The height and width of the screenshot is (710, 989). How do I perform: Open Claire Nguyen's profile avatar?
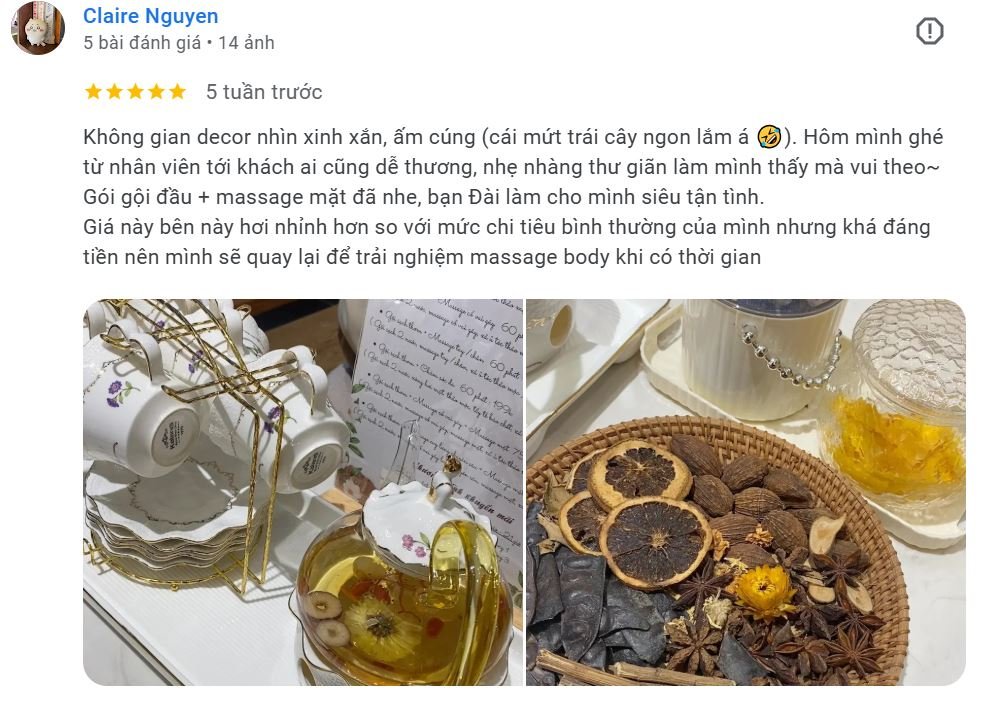(x=38, y=27)
